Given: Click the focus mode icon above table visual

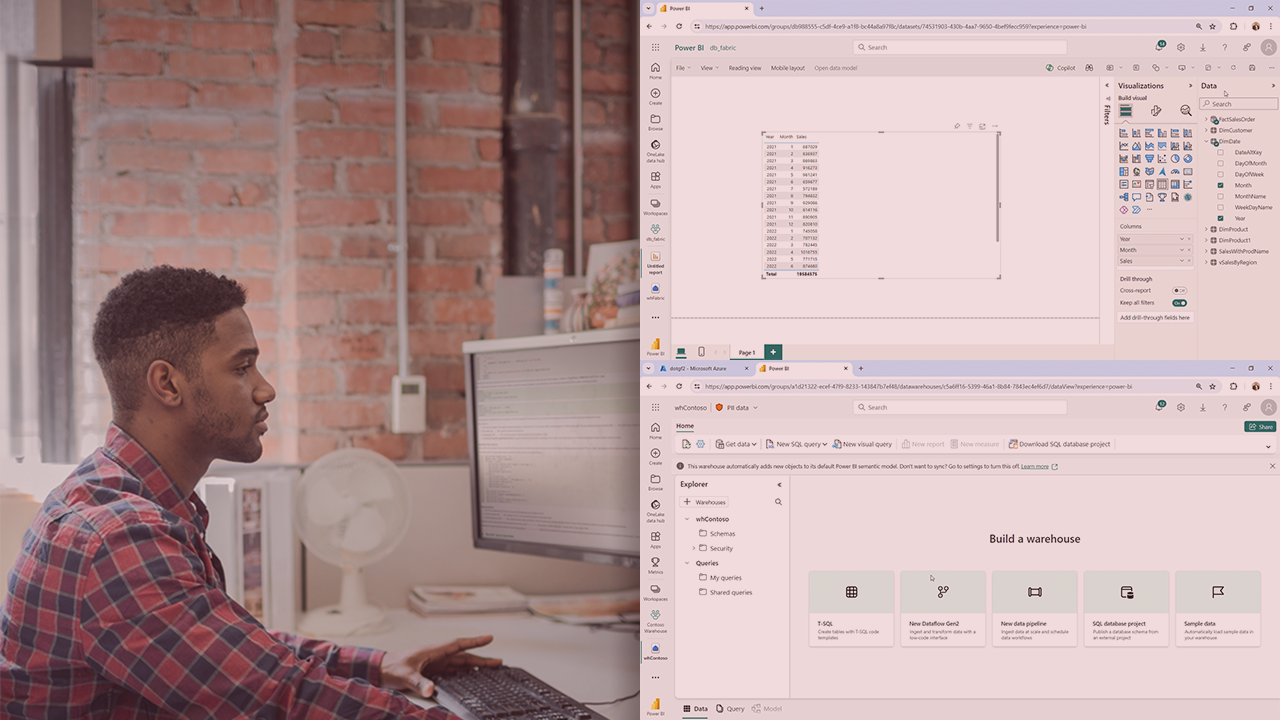Looking at the screenshot, I should point(982,126).
